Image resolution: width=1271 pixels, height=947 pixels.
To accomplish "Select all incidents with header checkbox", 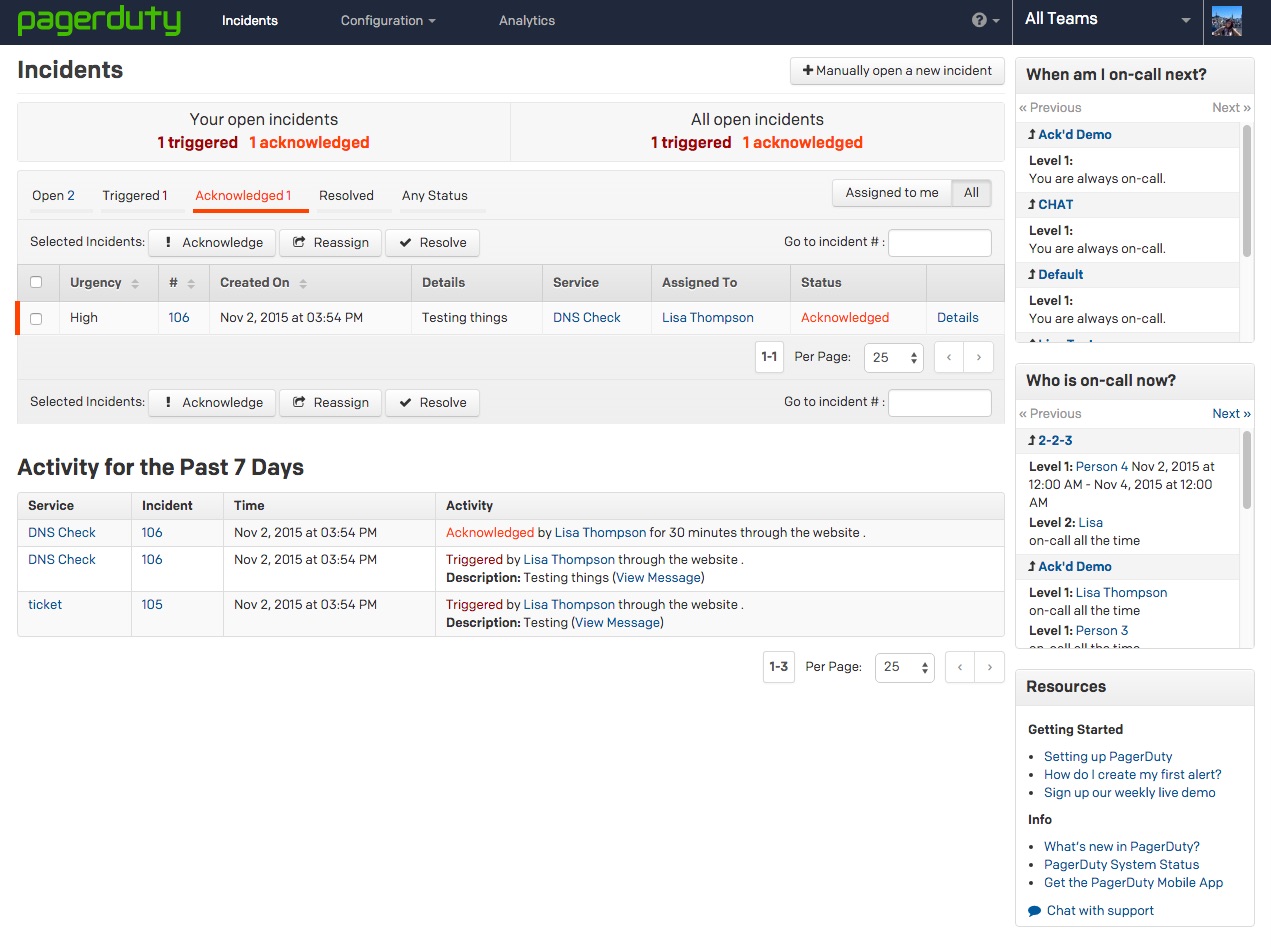I will click(36, 283).
